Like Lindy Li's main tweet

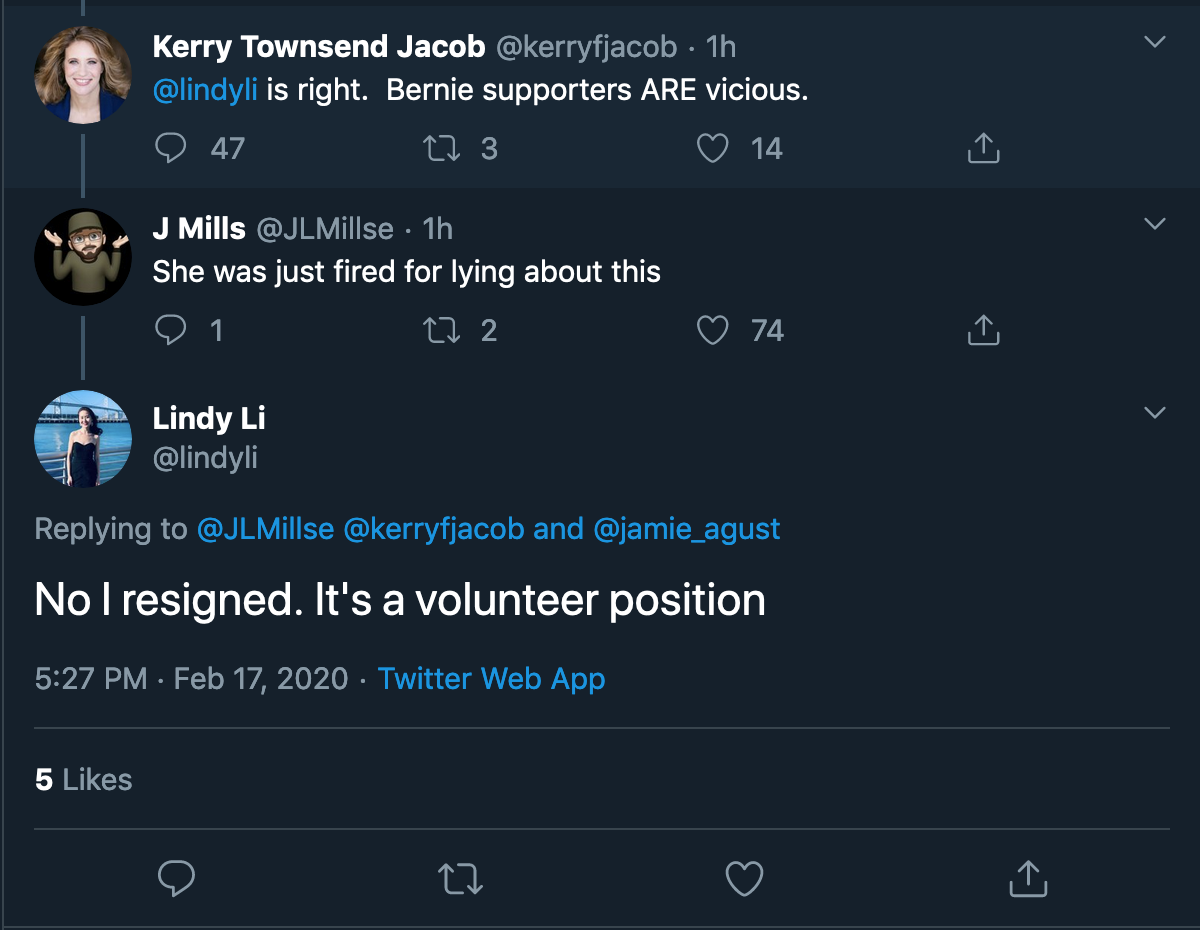(x=744, y=879)
